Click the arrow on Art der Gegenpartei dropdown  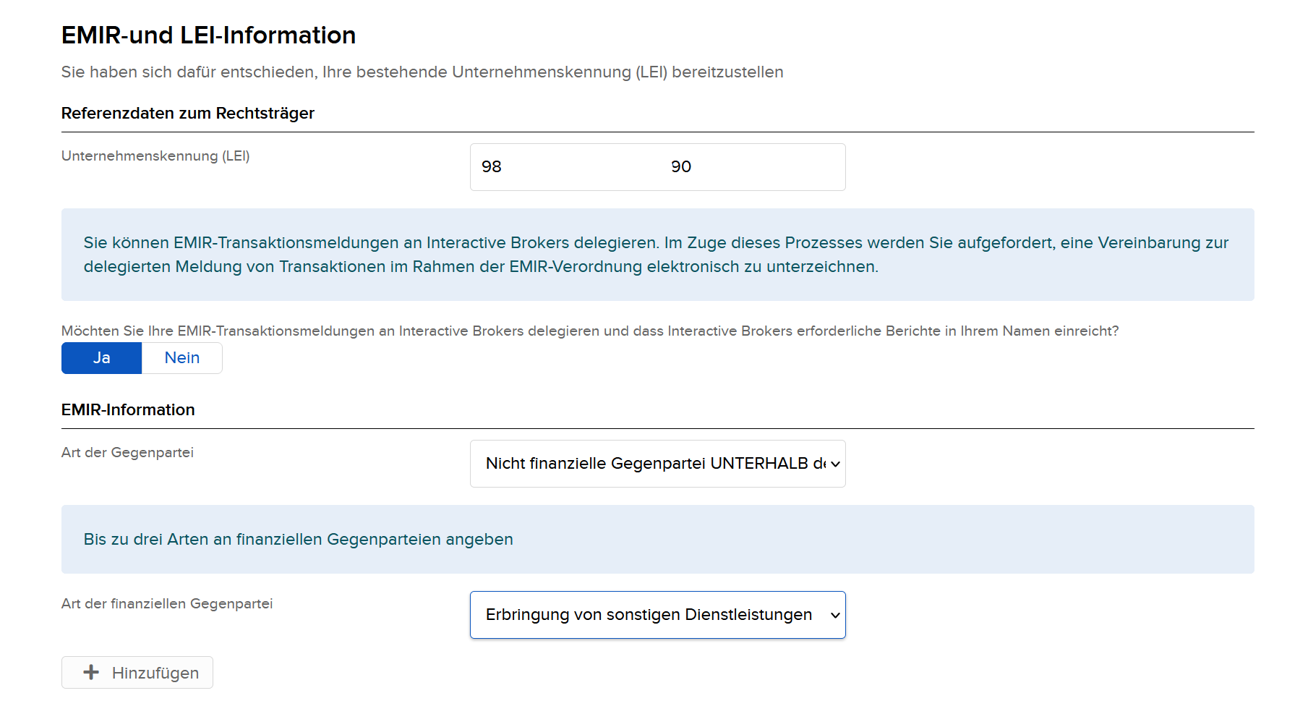[834, 464]
